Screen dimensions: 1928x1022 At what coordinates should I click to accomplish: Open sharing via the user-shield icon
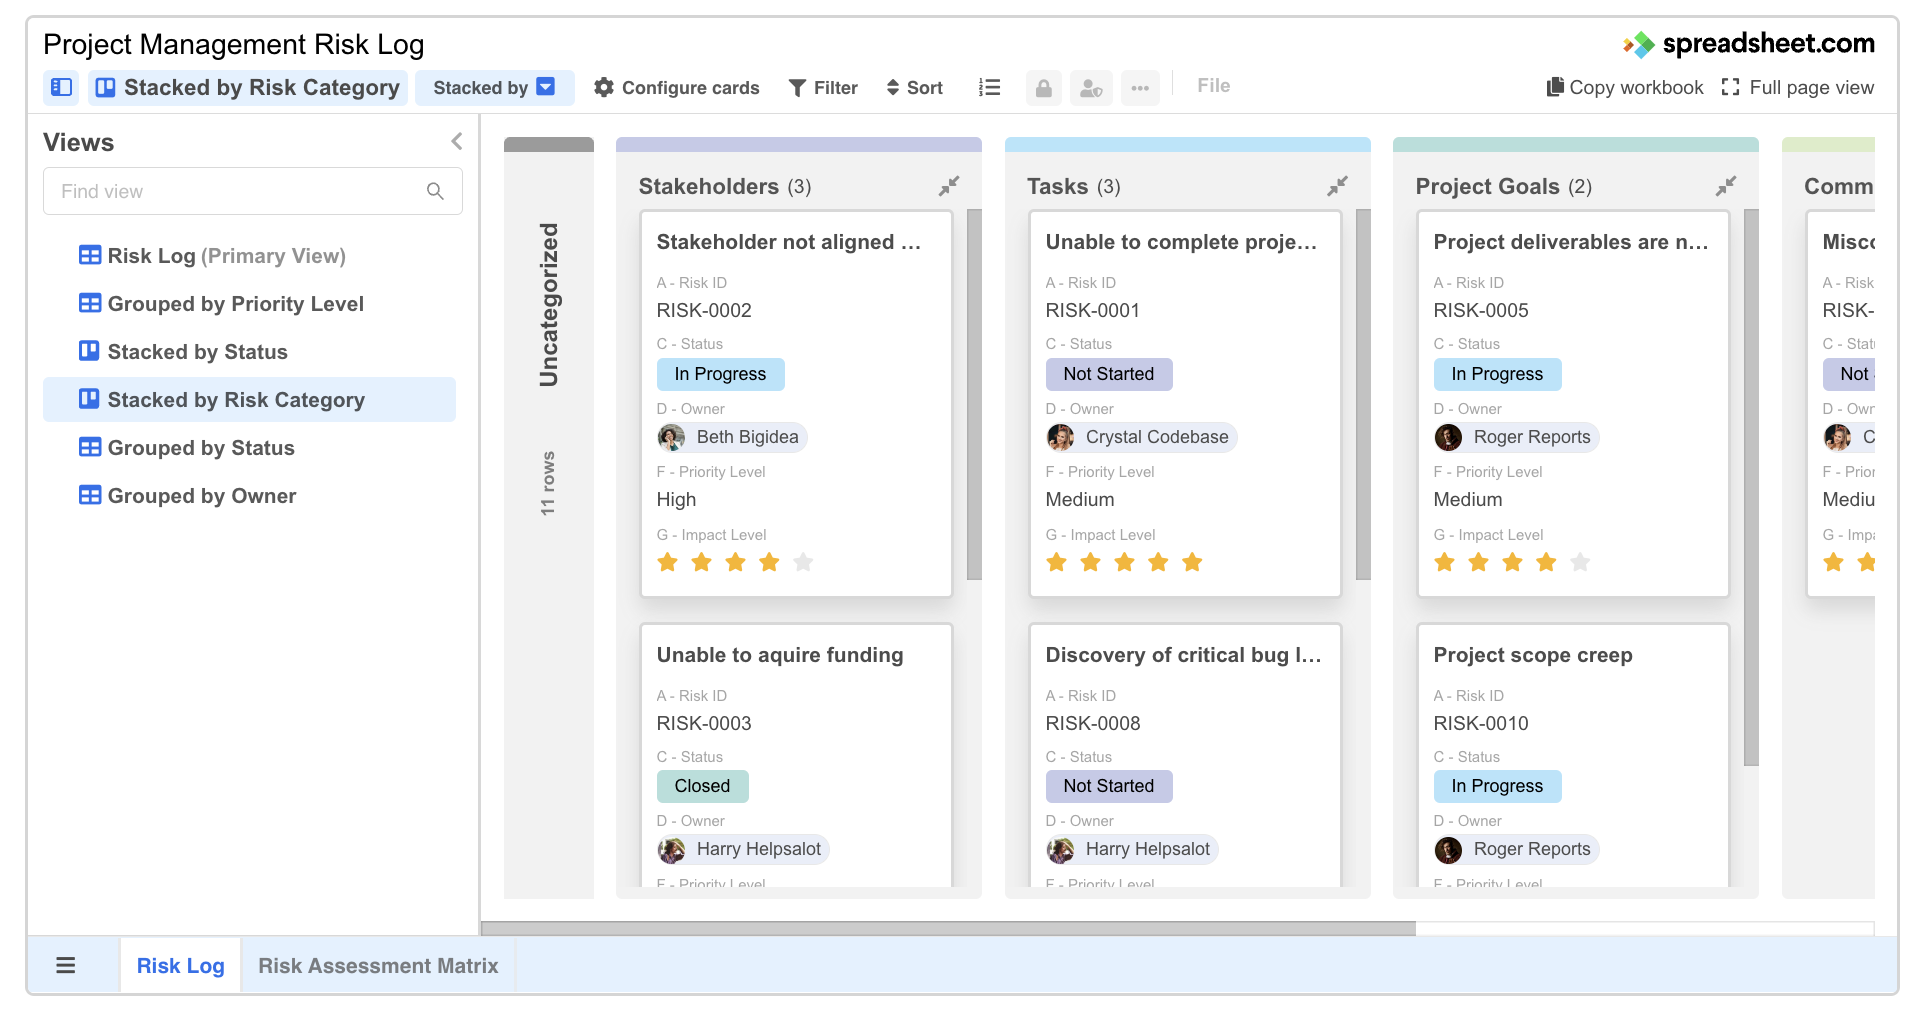point(1090,88)
